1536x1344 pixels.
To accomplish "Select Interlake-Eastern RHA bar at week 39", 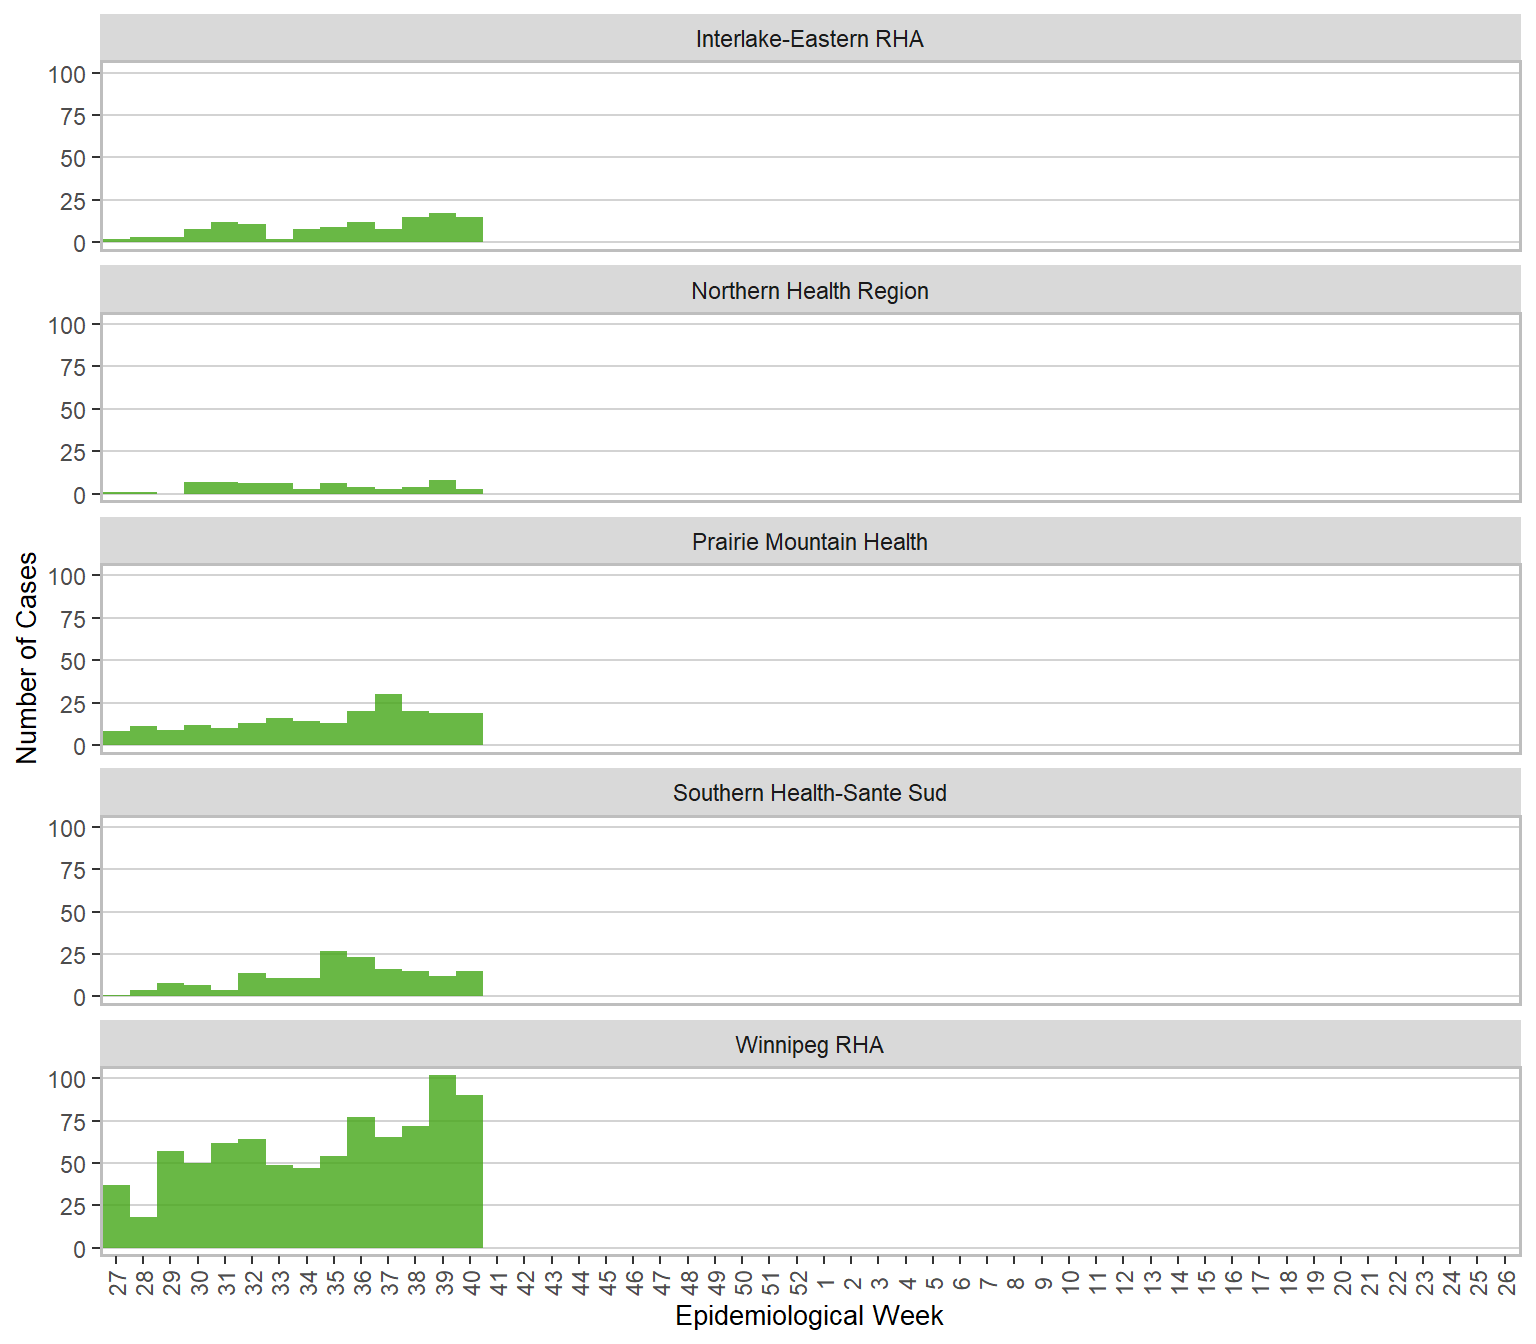I will pyautogui.click(x=442, y=228).
